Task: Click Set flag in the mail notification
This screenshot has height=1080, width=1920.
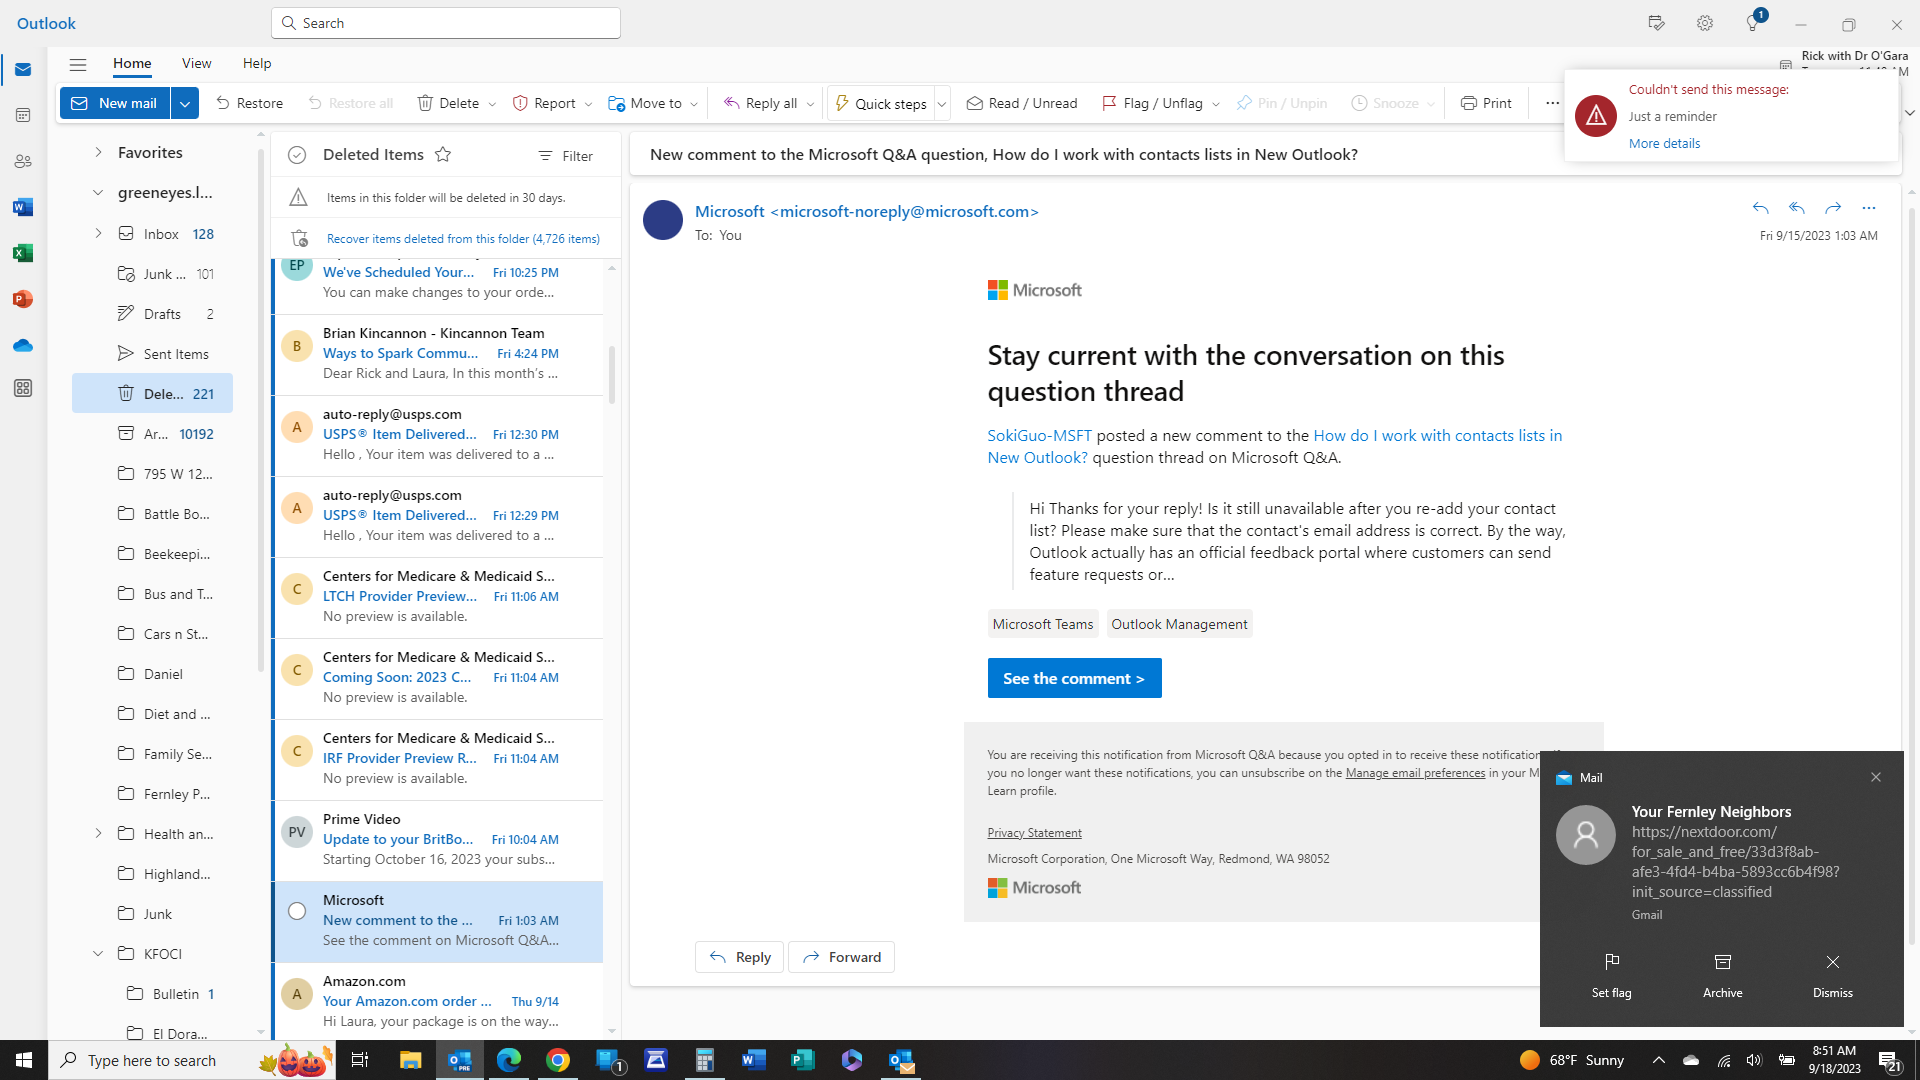Action: 1612,975
